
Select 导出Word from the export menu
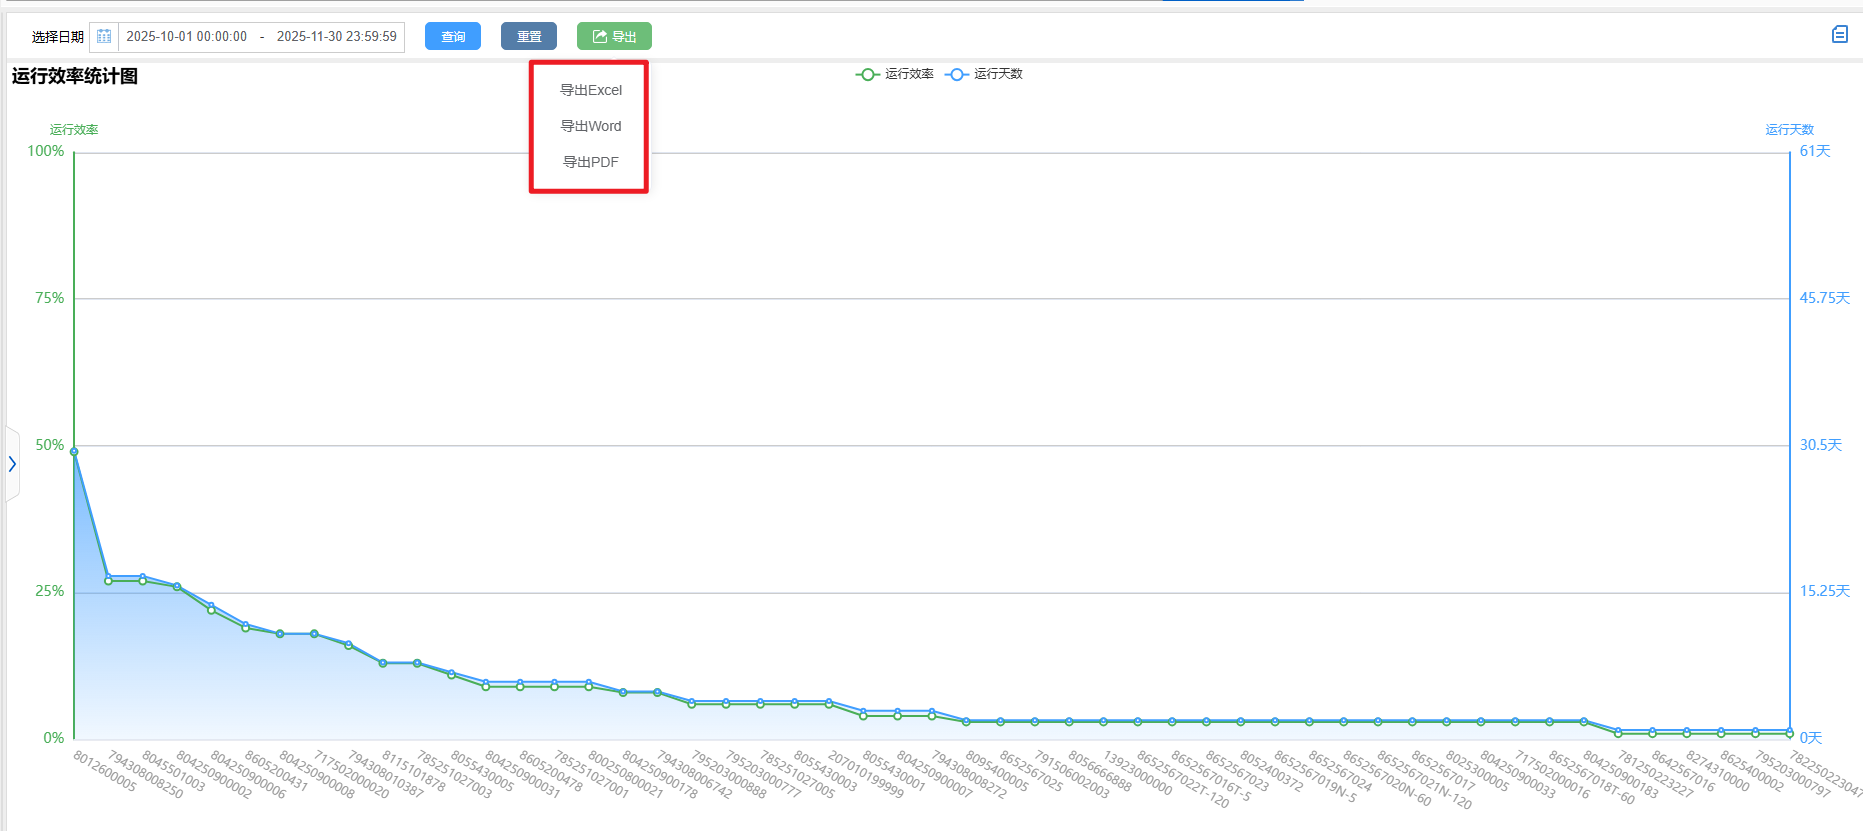click(590, 126)
